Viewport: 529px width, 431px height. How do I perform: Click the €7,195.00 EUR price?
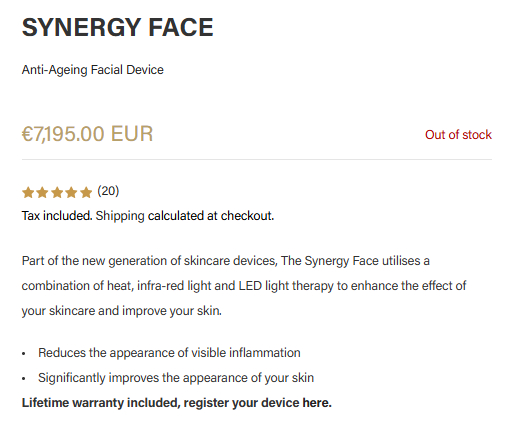click(x=87, y=134)
